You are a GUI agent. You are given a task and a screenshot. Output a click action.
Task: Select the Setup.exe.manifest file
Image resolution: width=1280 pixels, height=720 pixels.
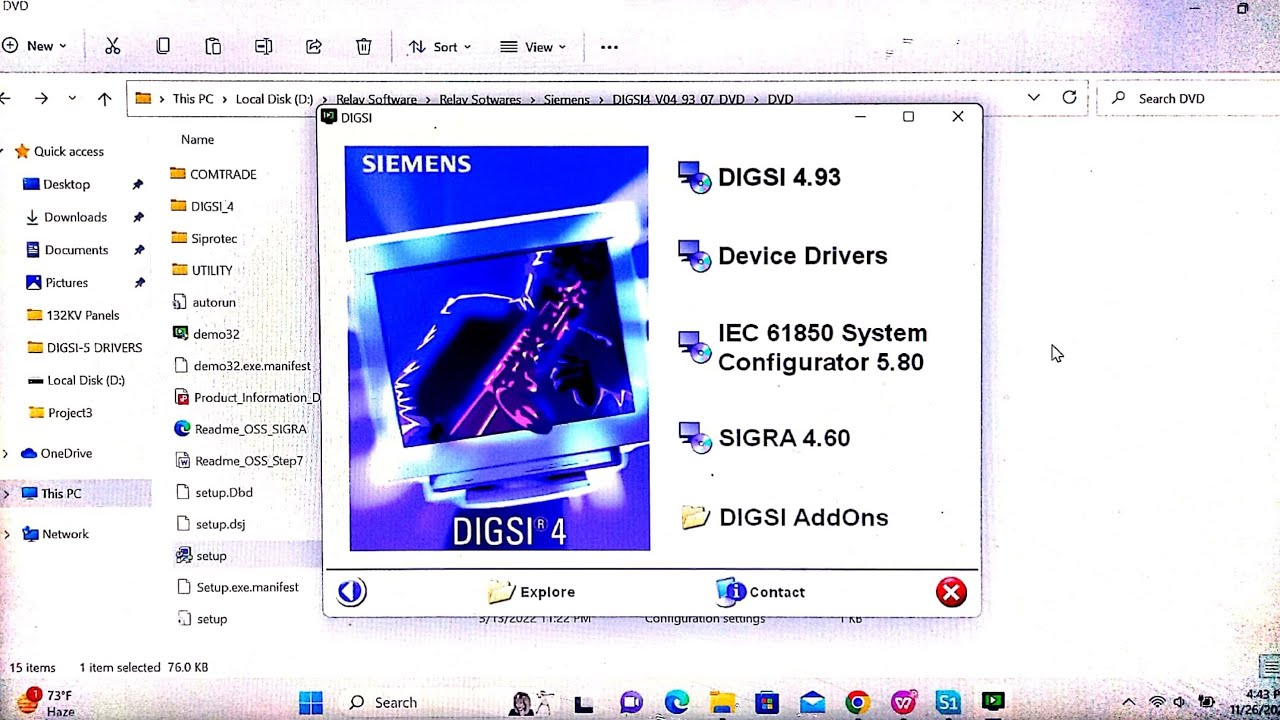(236, 587)
